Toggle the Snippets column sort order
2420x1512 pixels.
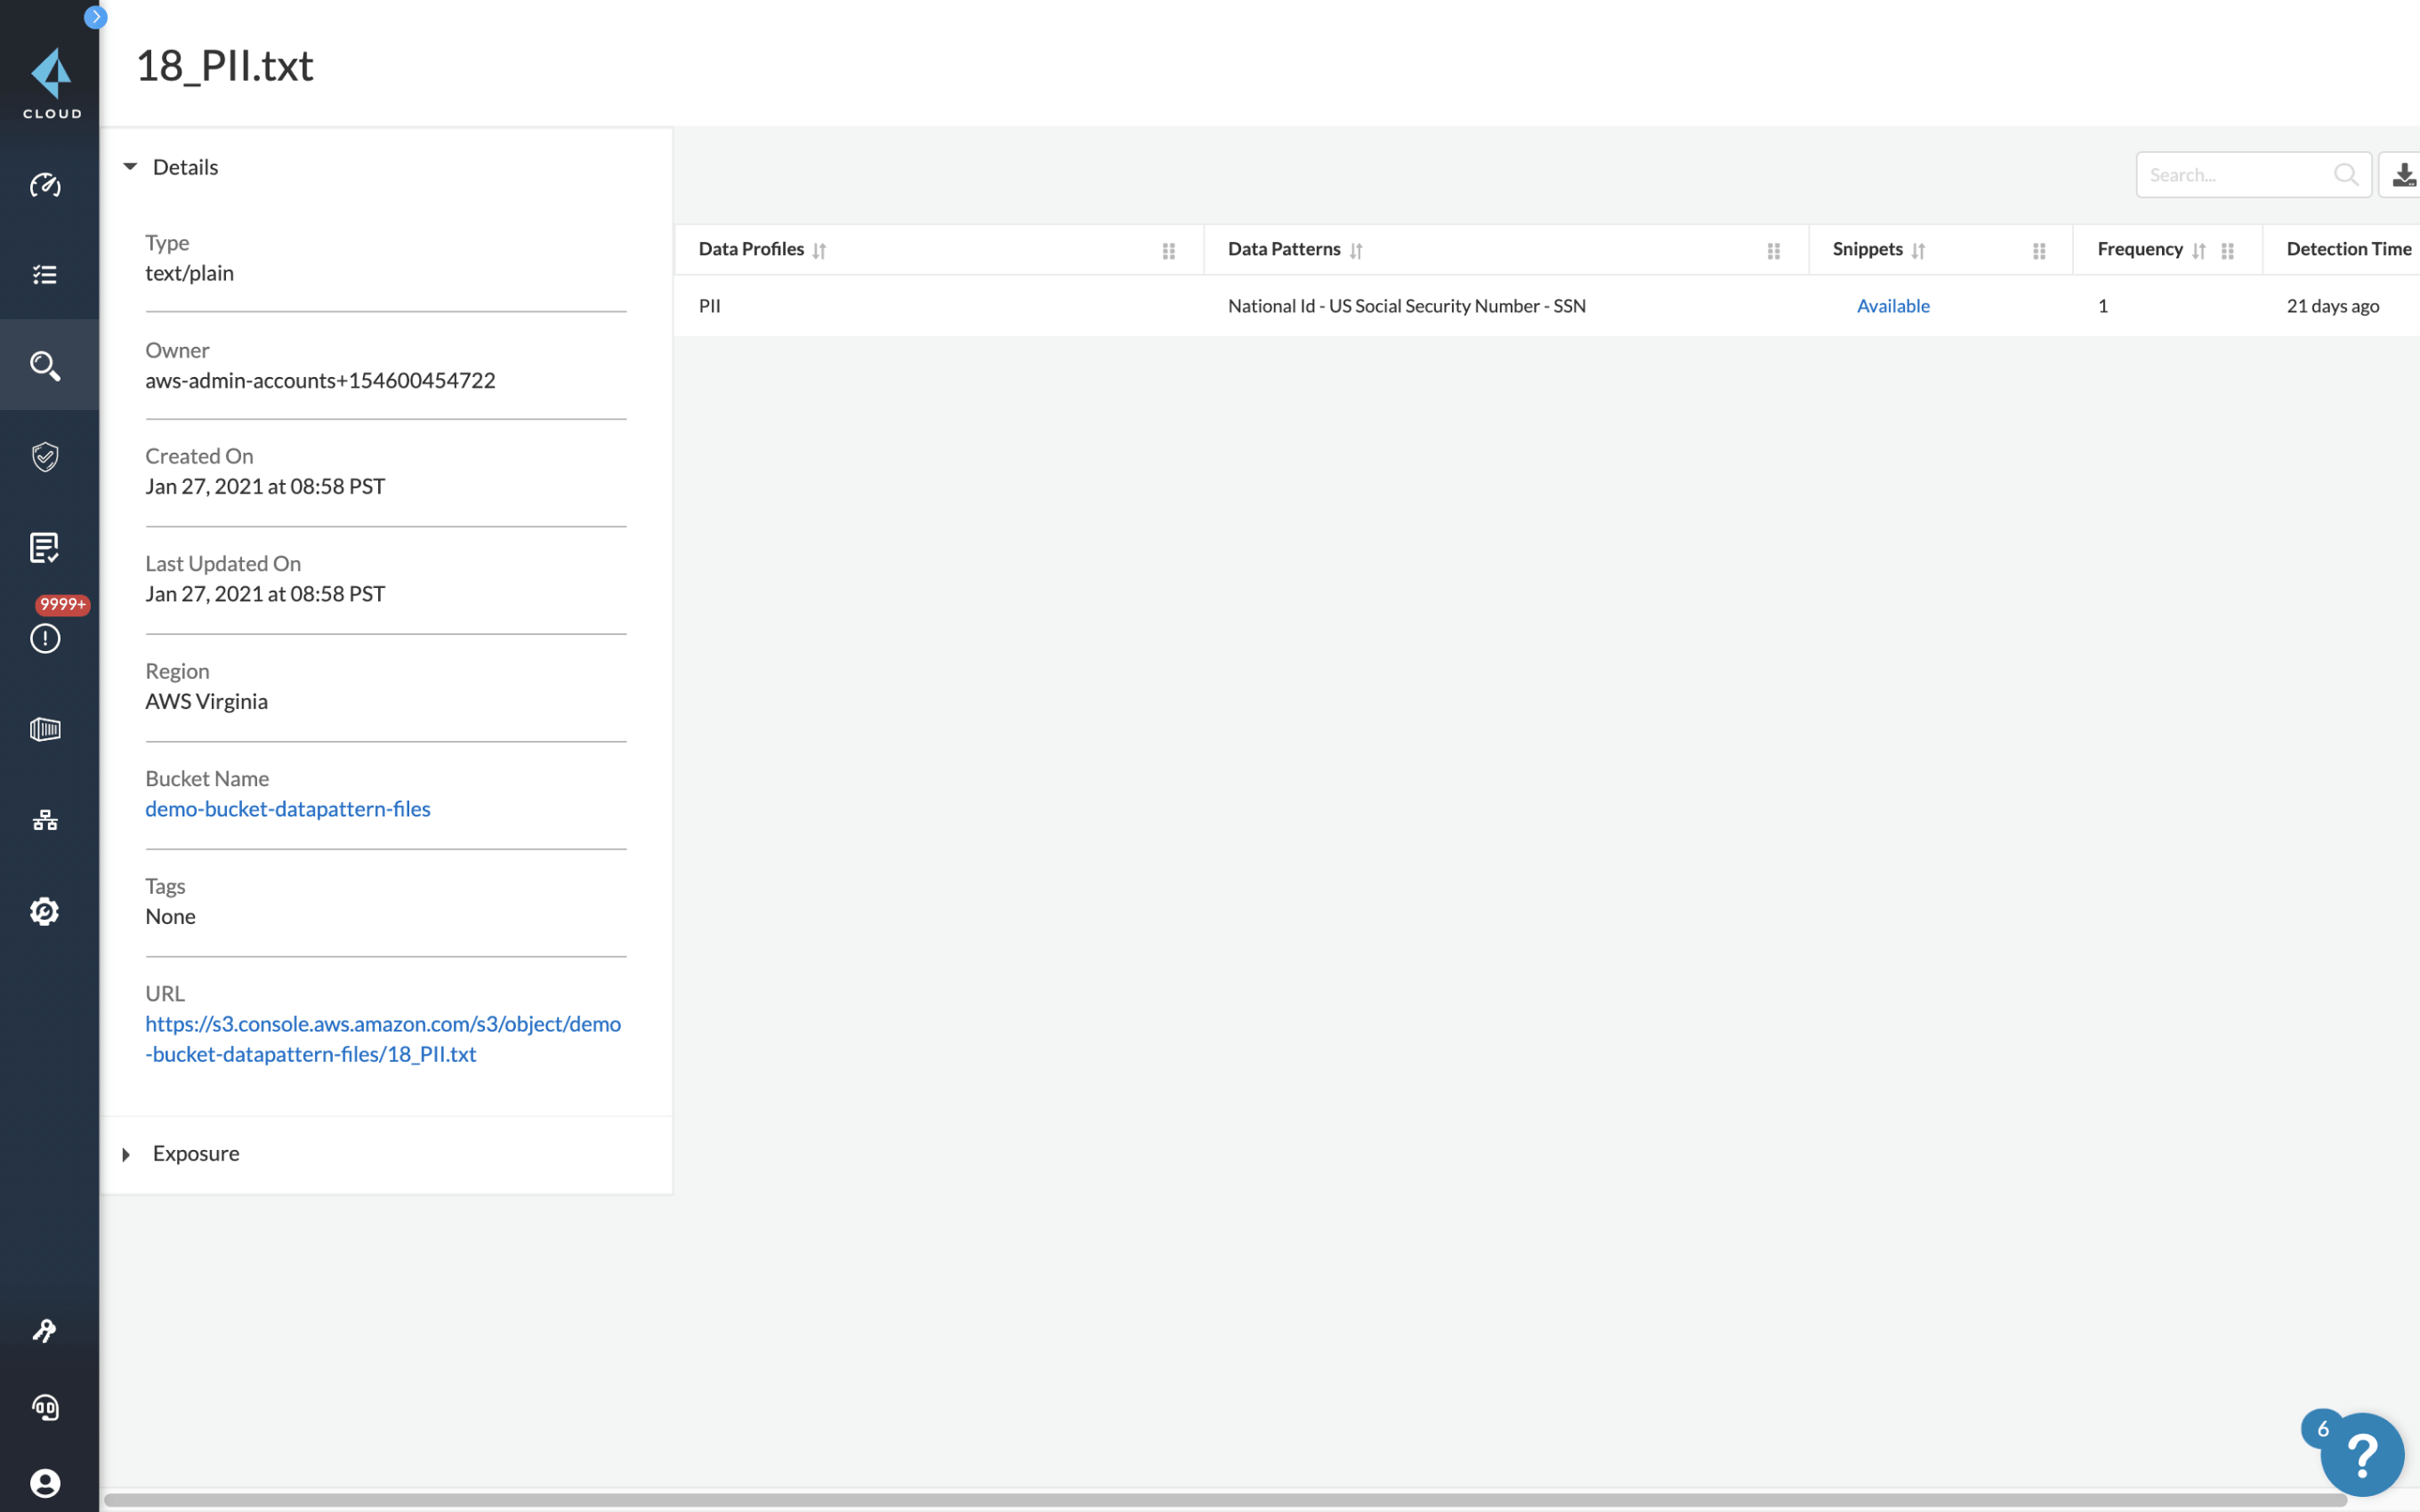pos(1918,247)
